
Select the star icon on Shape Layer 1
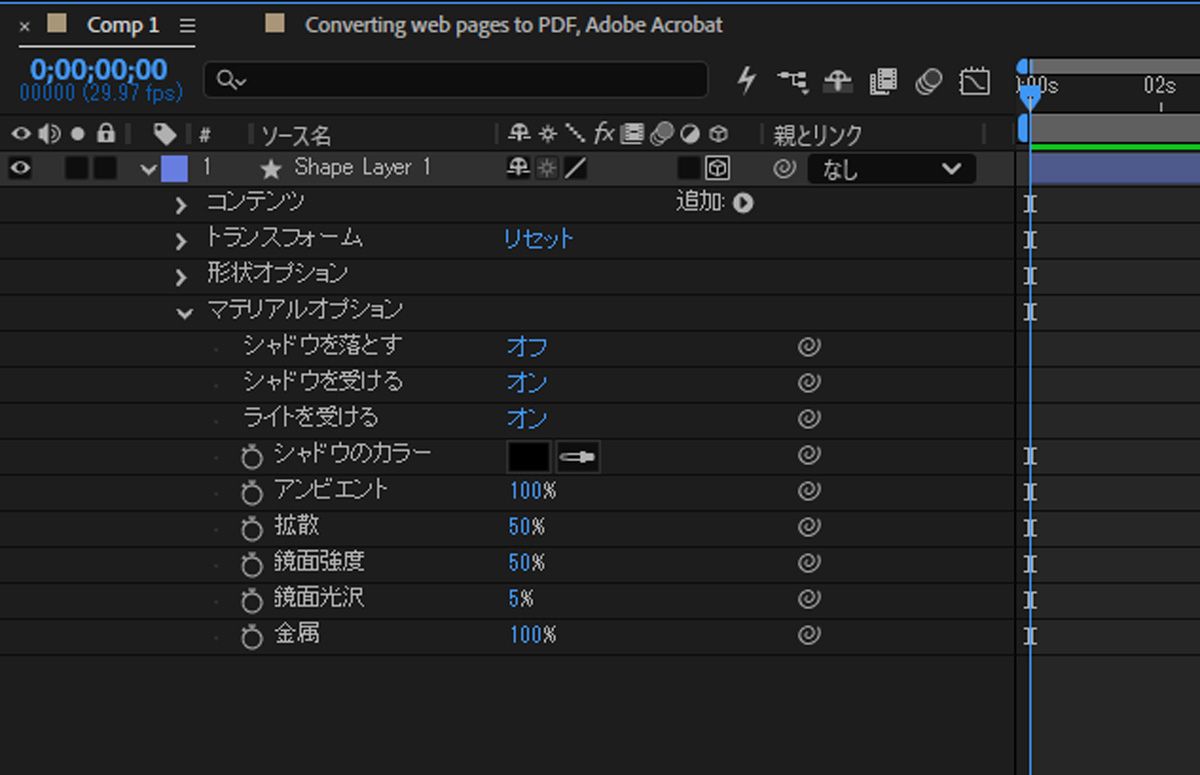[x=270, y=169]
